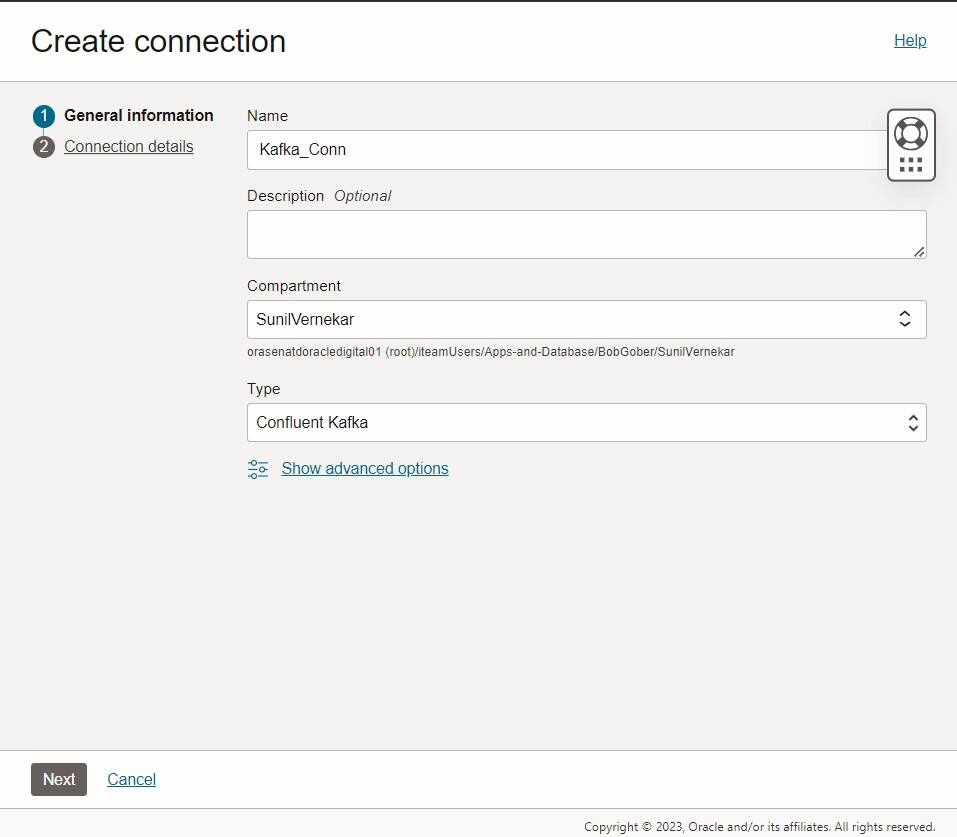957x837 pixels.
Task: Expand Show advanced options
Action: pos(365,469)
